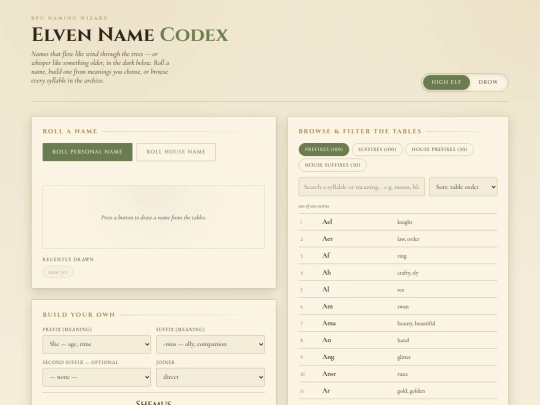The height and width of the screenshot is (405, 540).
Task: Open the Sort: table order dropdown
Action: pyautogui.click(x=463, y=187)
